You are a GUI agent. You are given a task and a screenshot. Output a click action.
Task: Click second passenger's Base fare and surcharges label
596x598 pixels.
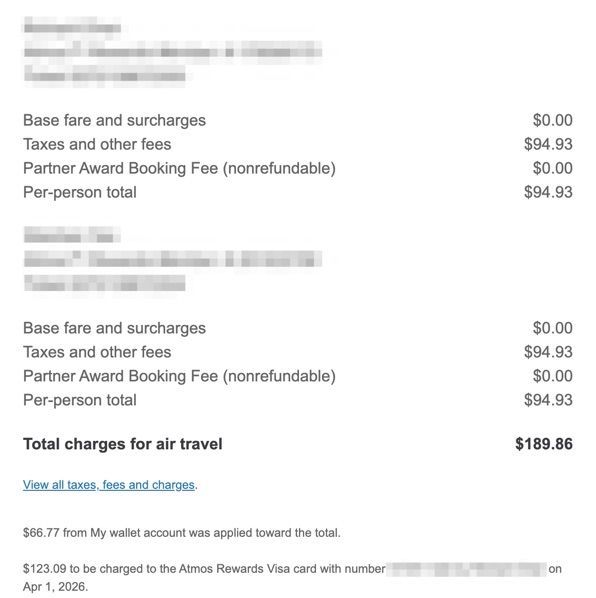[114, 328]
